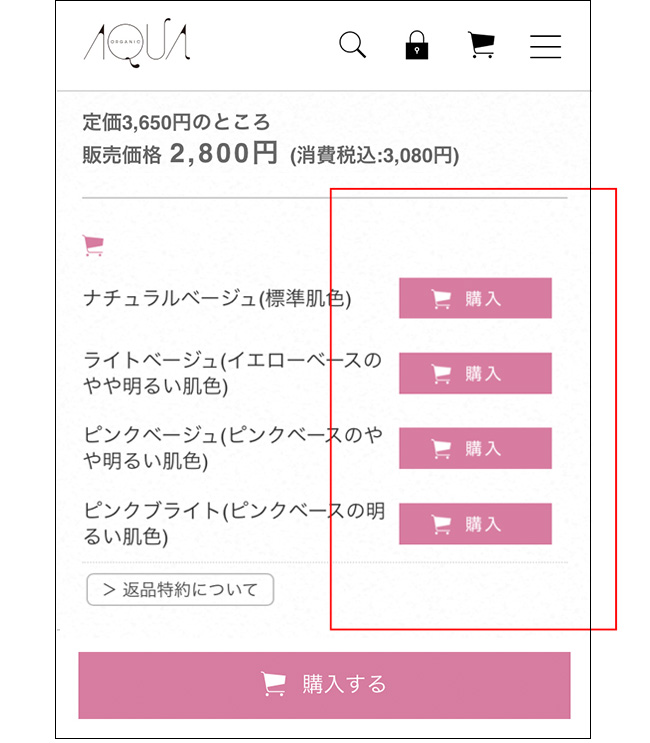Open the hamburger menu
Screen dimensions: 650x743
point(545,46)
